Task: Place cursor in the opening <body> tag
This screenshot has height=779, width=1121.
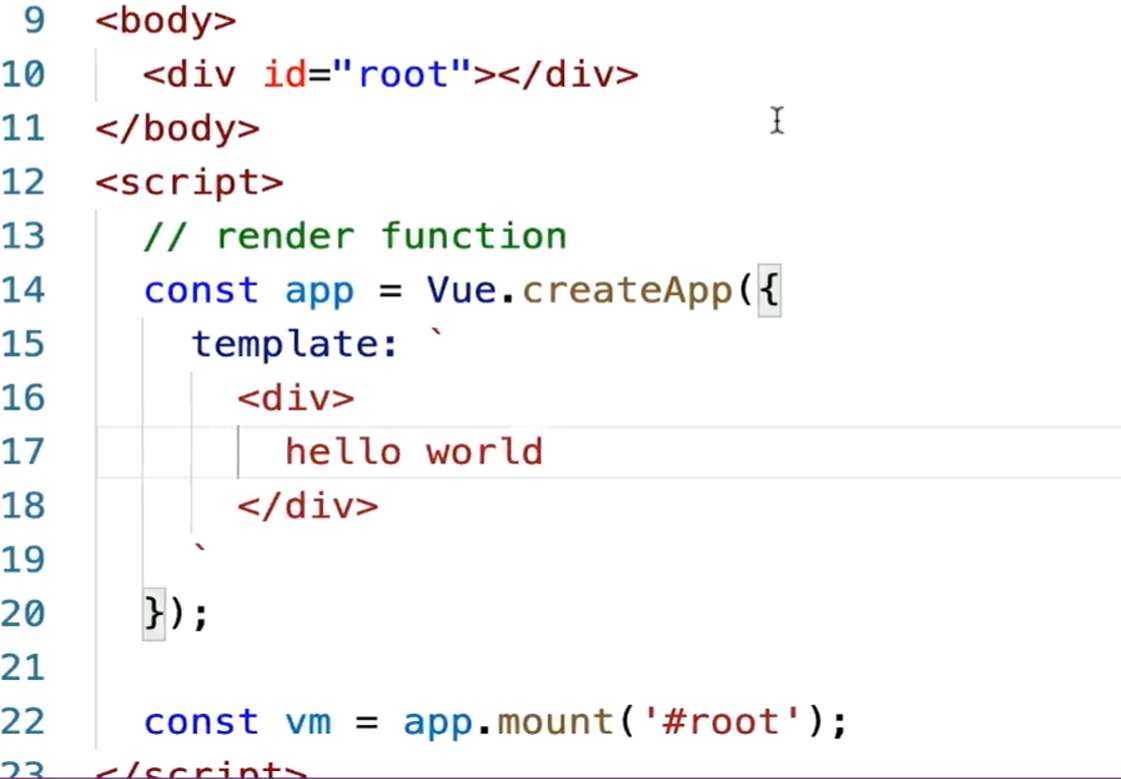Action: click(x=166, y=21)
